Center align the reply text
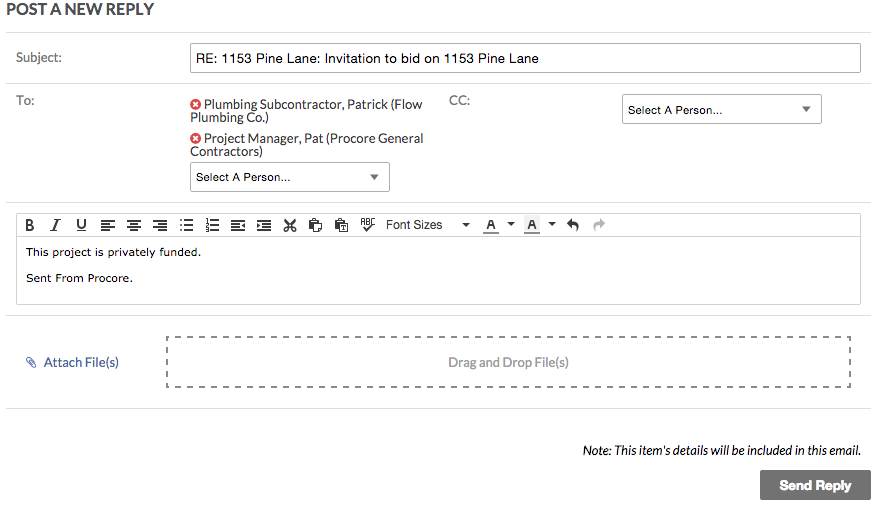The image size is (879, 505). pos(133,225)
